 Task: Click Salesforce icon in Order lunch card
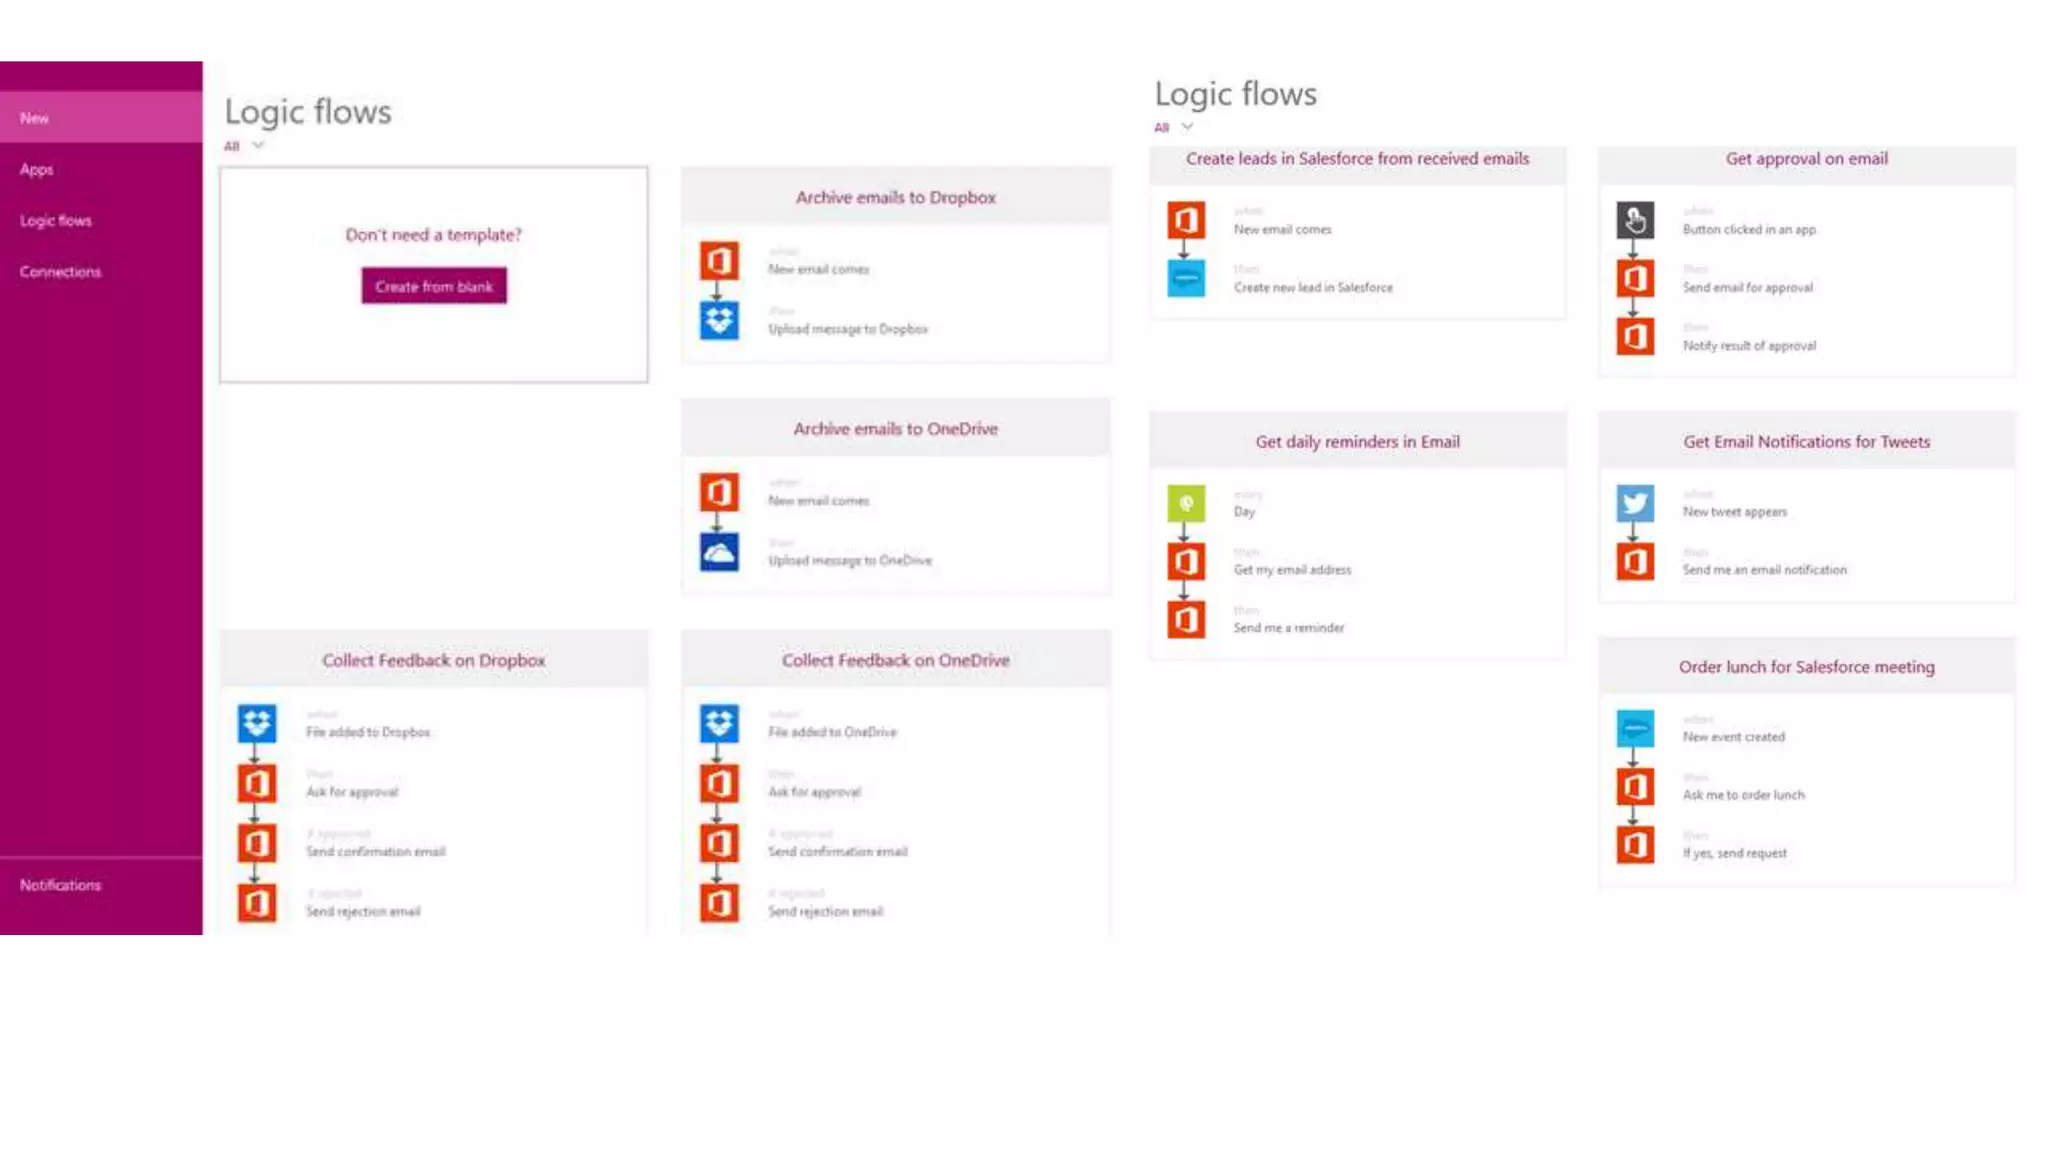[x=1635, y=728]
